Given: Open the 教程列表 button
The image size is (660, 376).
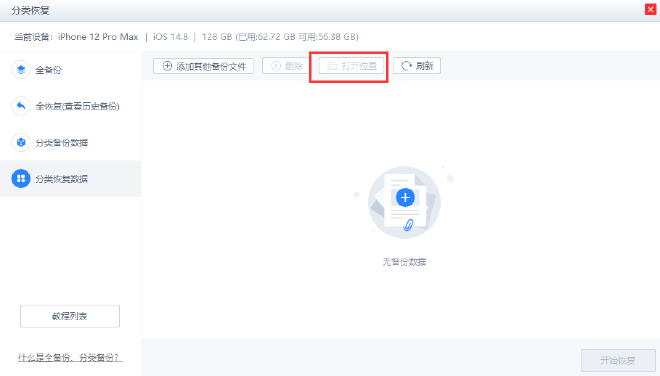Looking at the screenshot, I should tap(70, 316).
